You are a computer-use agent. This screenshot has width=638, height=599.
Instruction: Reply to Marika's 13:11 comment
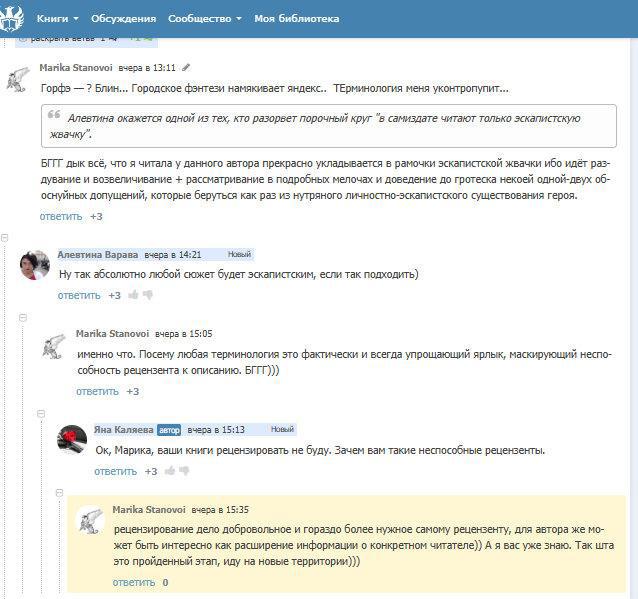tap(60, 216)
